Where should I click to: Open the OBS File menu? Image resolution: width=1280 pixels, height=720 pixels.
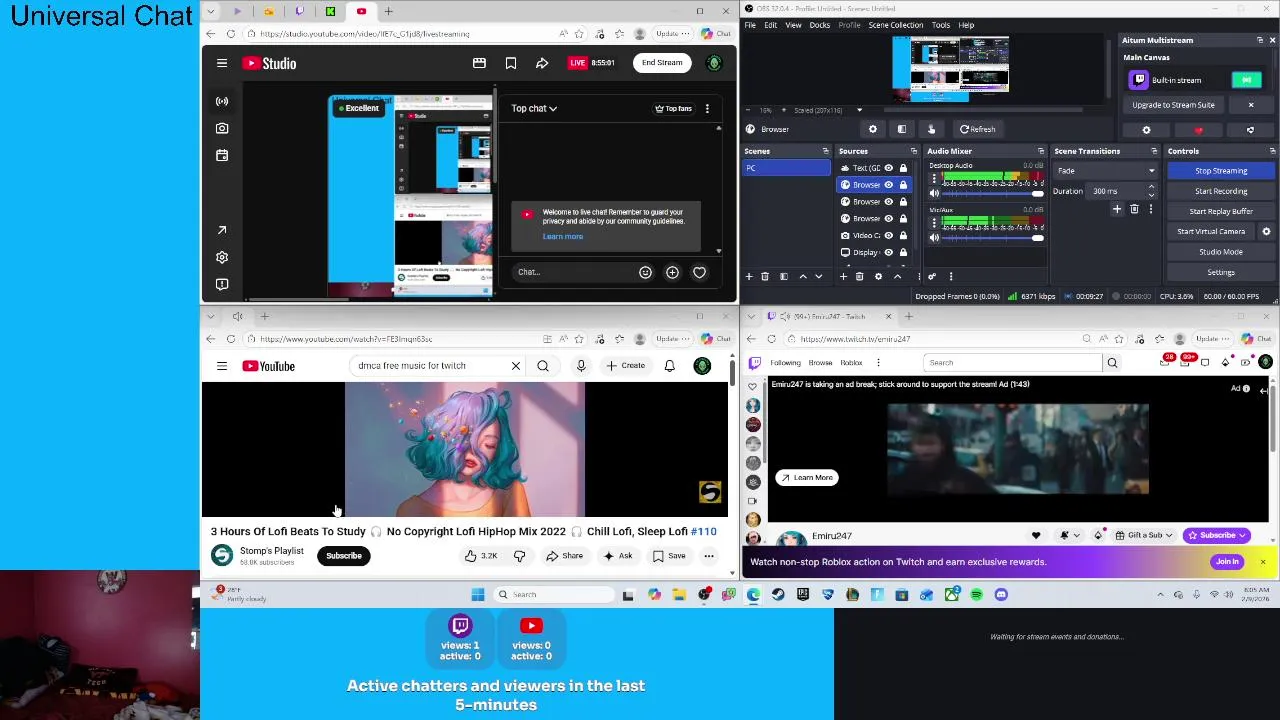coord(750,25)
